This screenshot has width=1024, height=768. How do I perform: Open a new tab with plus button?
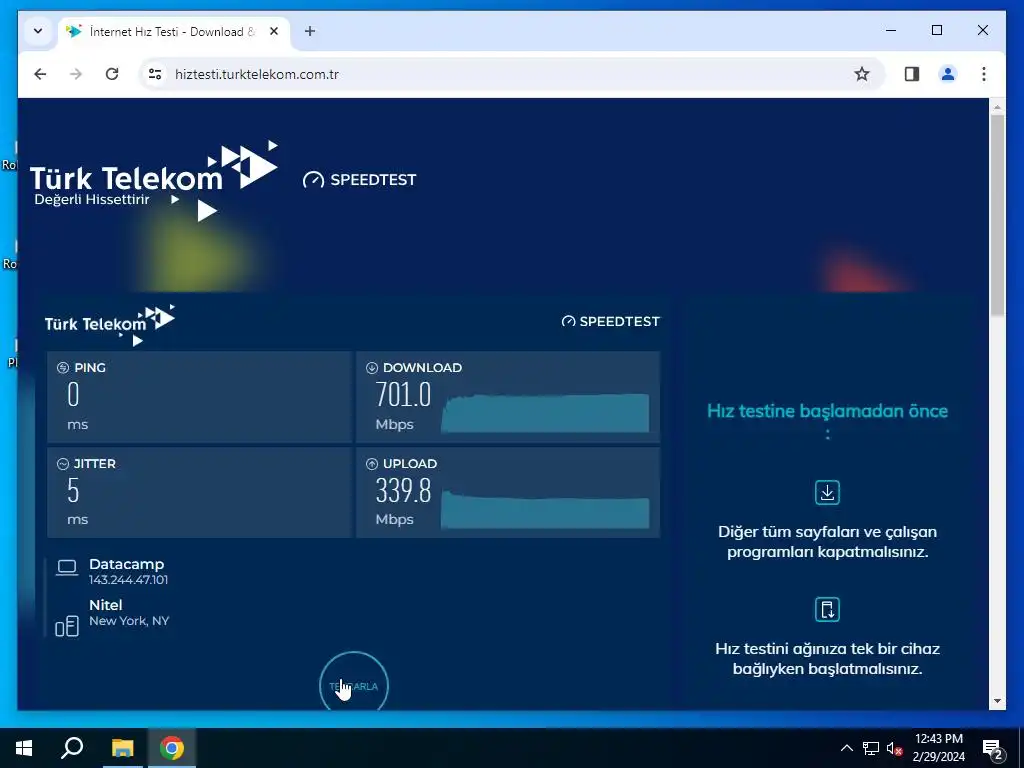(x=310, y=31)
